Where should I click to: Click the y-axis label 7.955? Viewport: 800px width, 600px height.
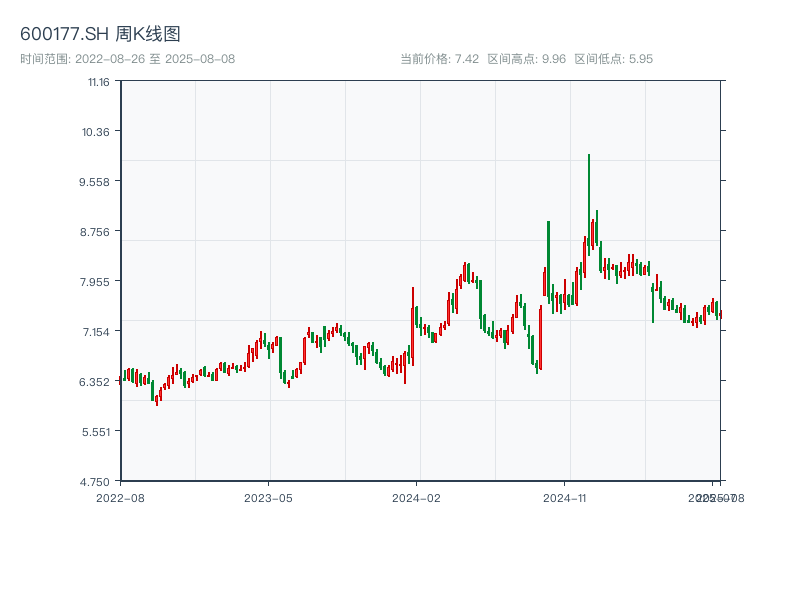tap(94, 282)
